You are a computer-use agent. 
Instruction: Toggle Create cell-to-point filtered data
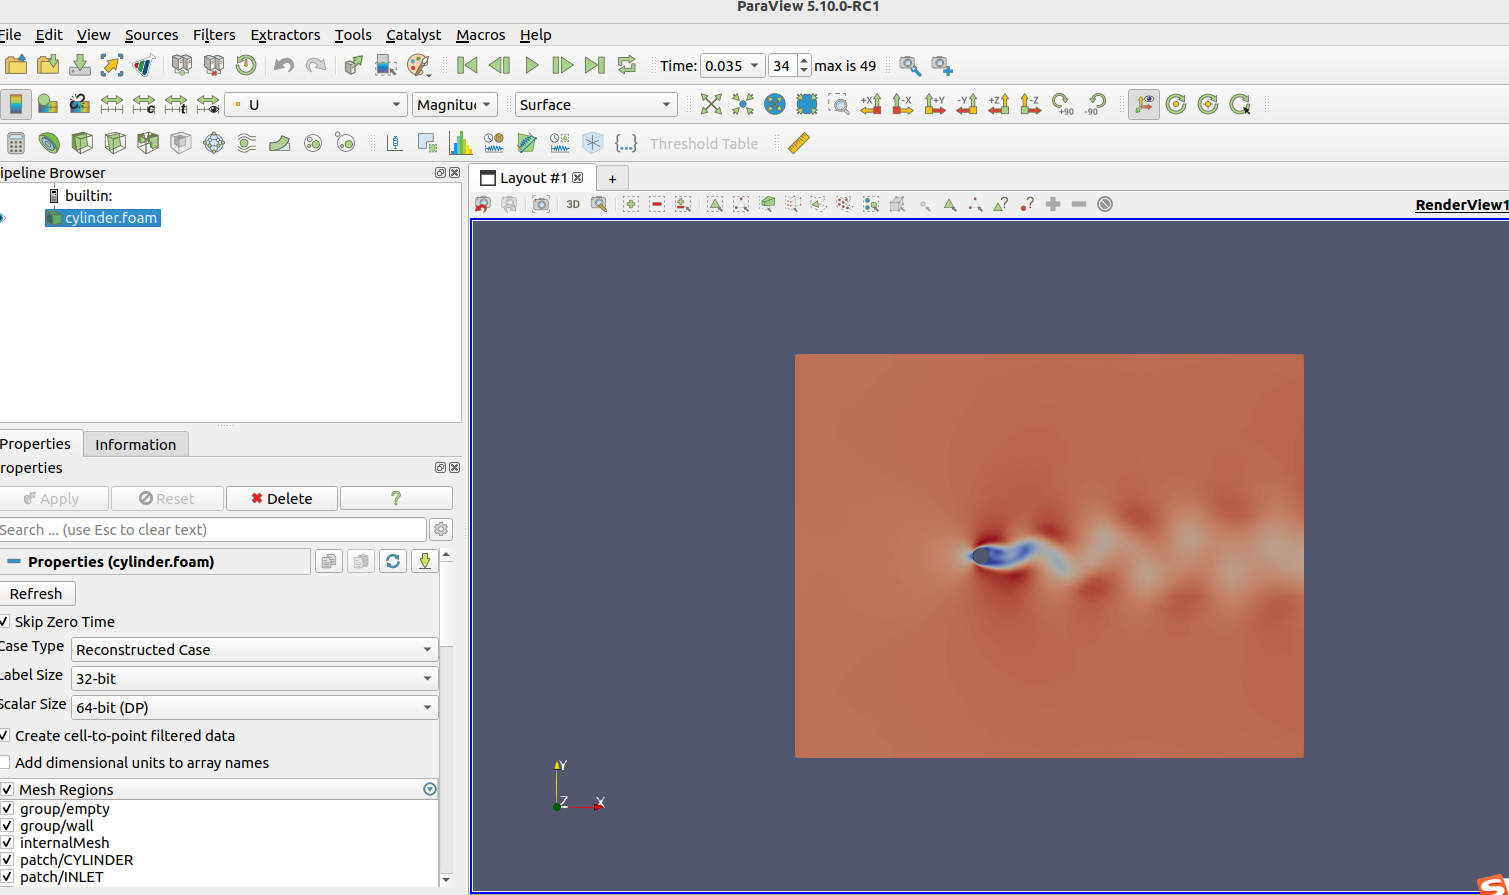coord(4,735)
